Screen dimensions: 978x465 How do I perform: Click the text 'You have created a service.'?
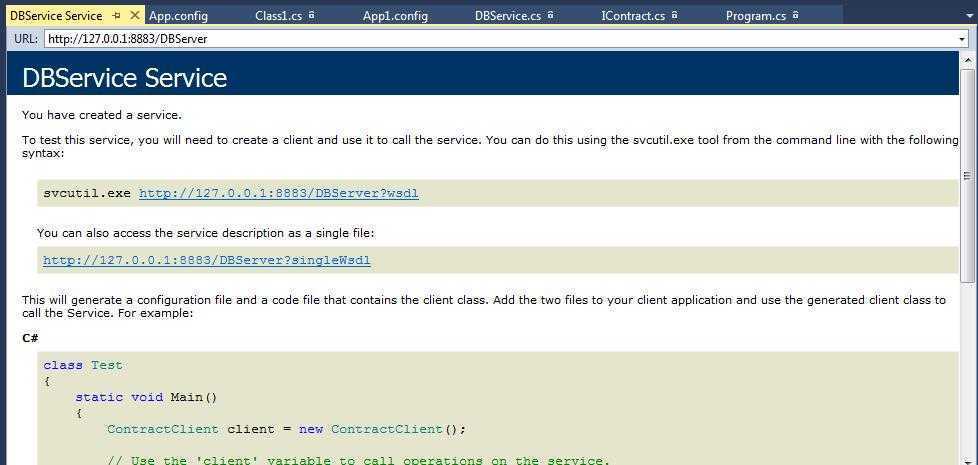[102, 115]
